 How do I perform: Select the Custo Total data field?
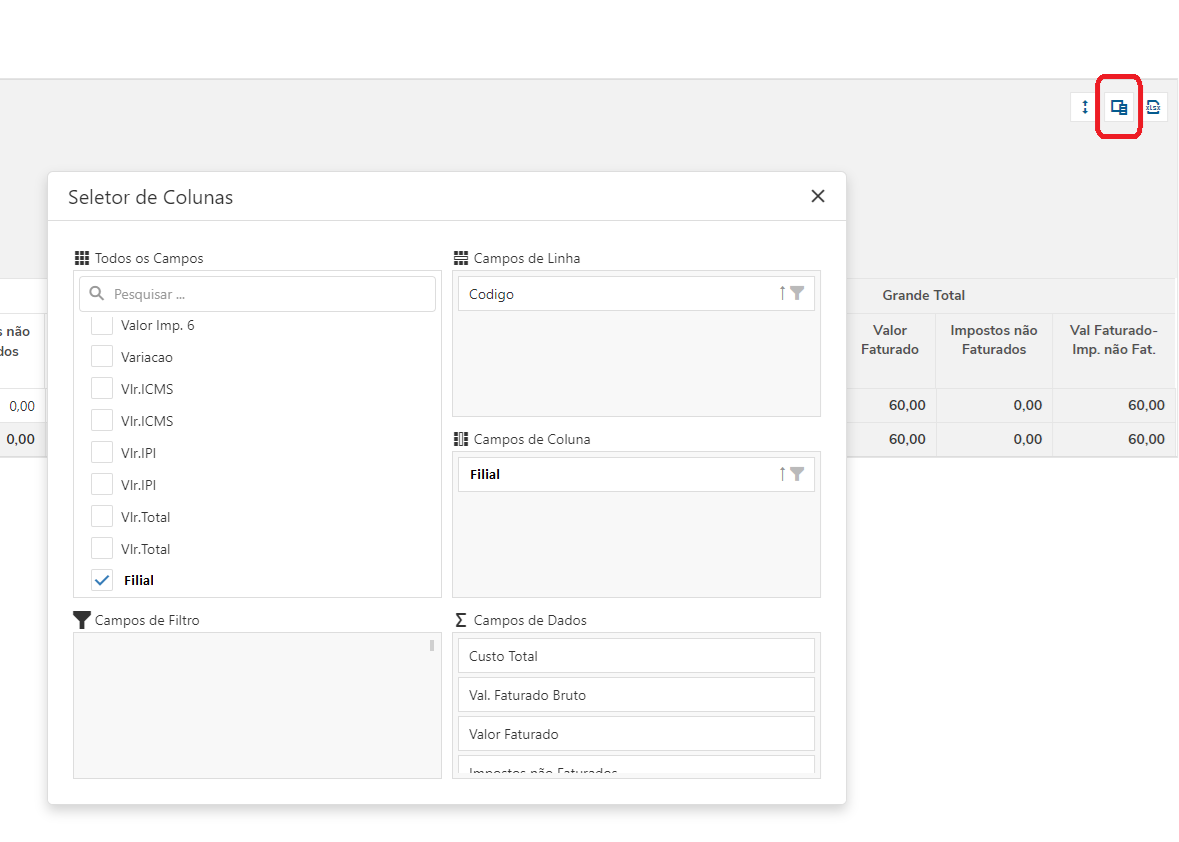point(636,656)
